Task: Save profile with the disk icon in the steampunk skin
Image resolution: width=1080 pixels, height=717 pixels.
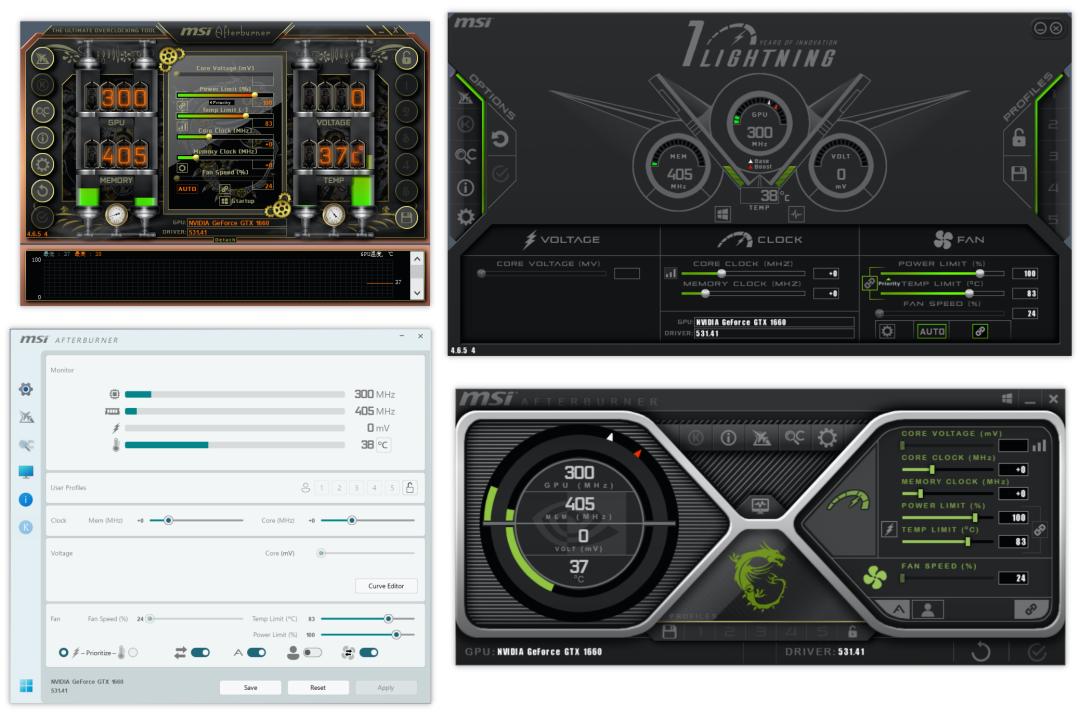Action: 406,217
